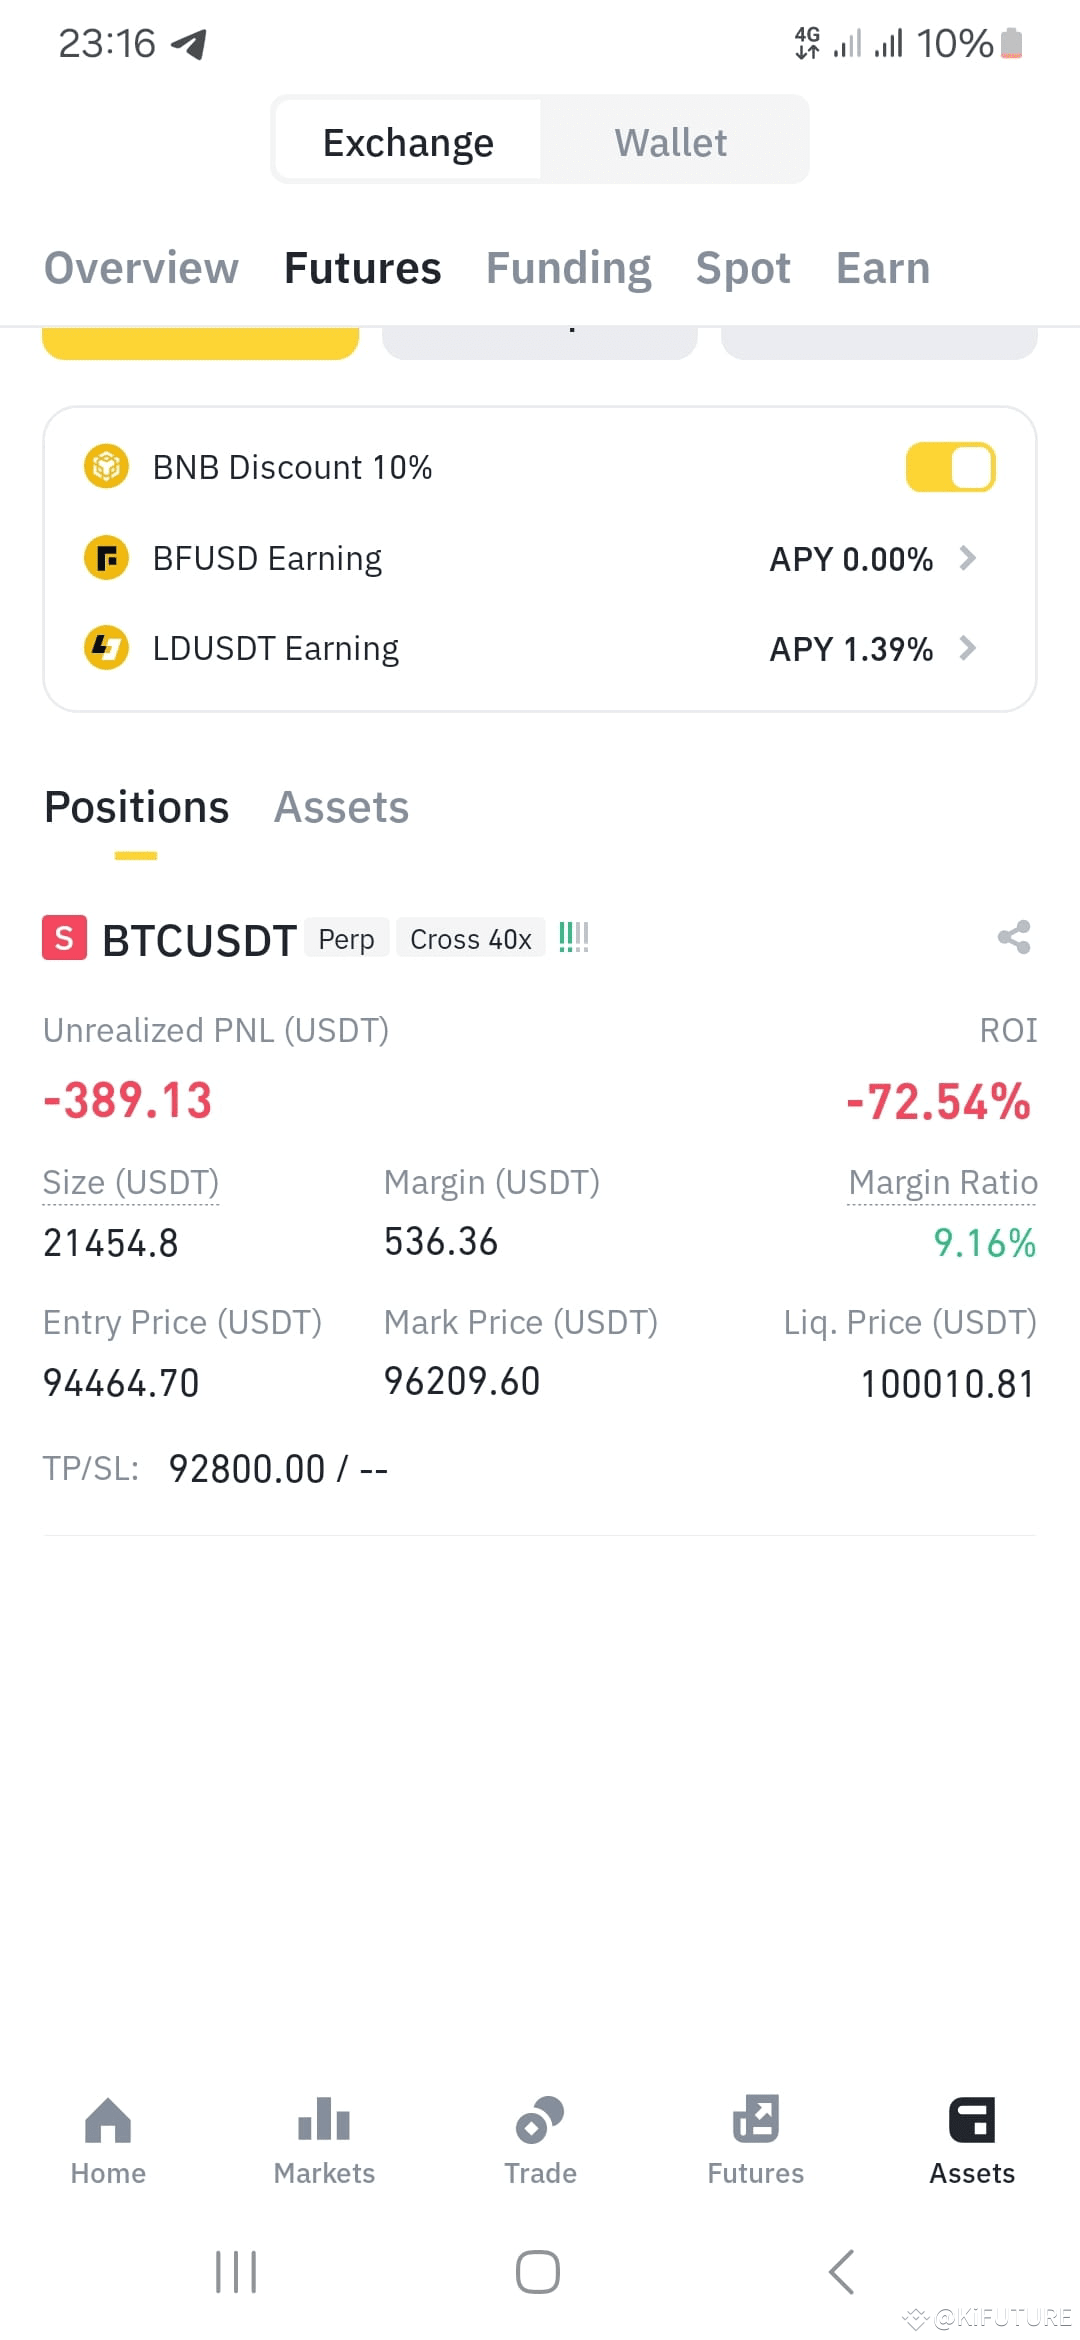Switch to Exchange mode
Viewport: 1080px width, 2340px height.
click(408, 142)
